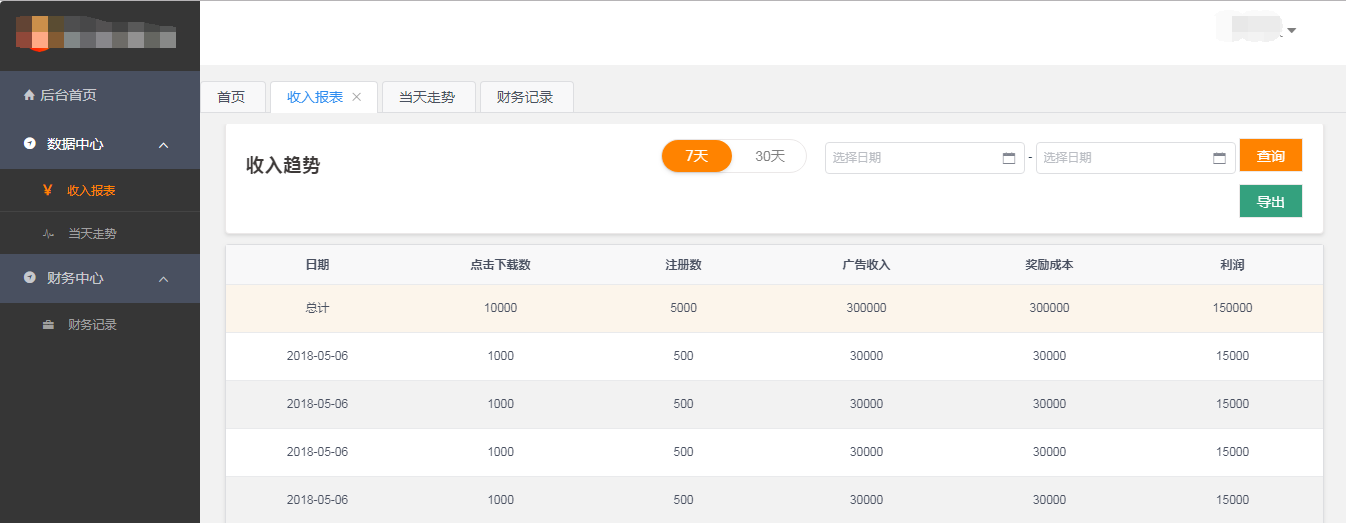Click the home icon beside 后台首页
1346x523 pixels.
click(x=29, y=96)
